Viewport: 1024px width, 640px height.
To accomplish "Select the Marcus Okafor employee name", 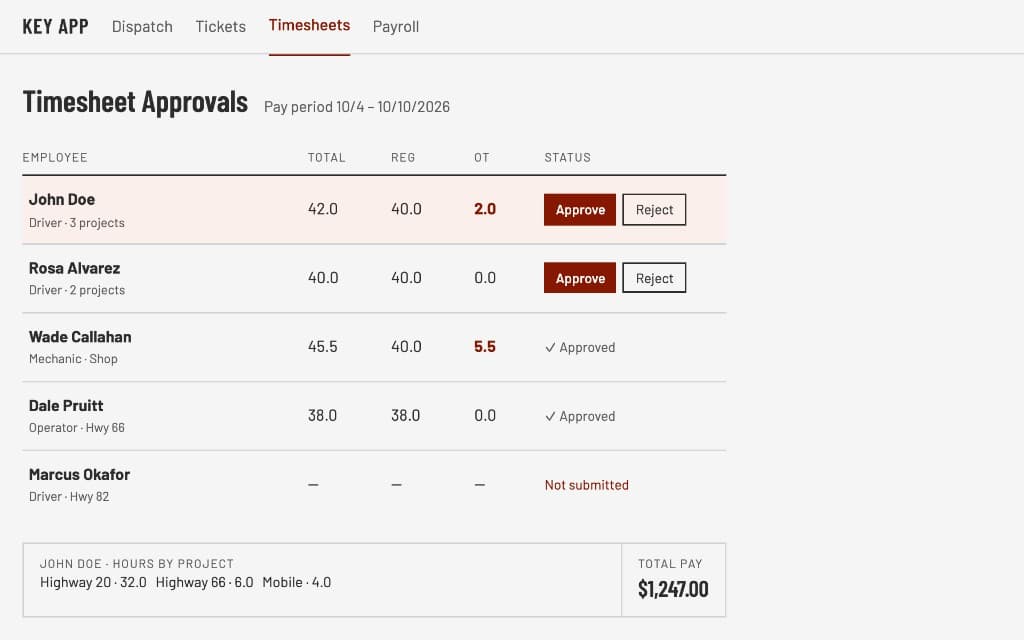I will 79,475.
